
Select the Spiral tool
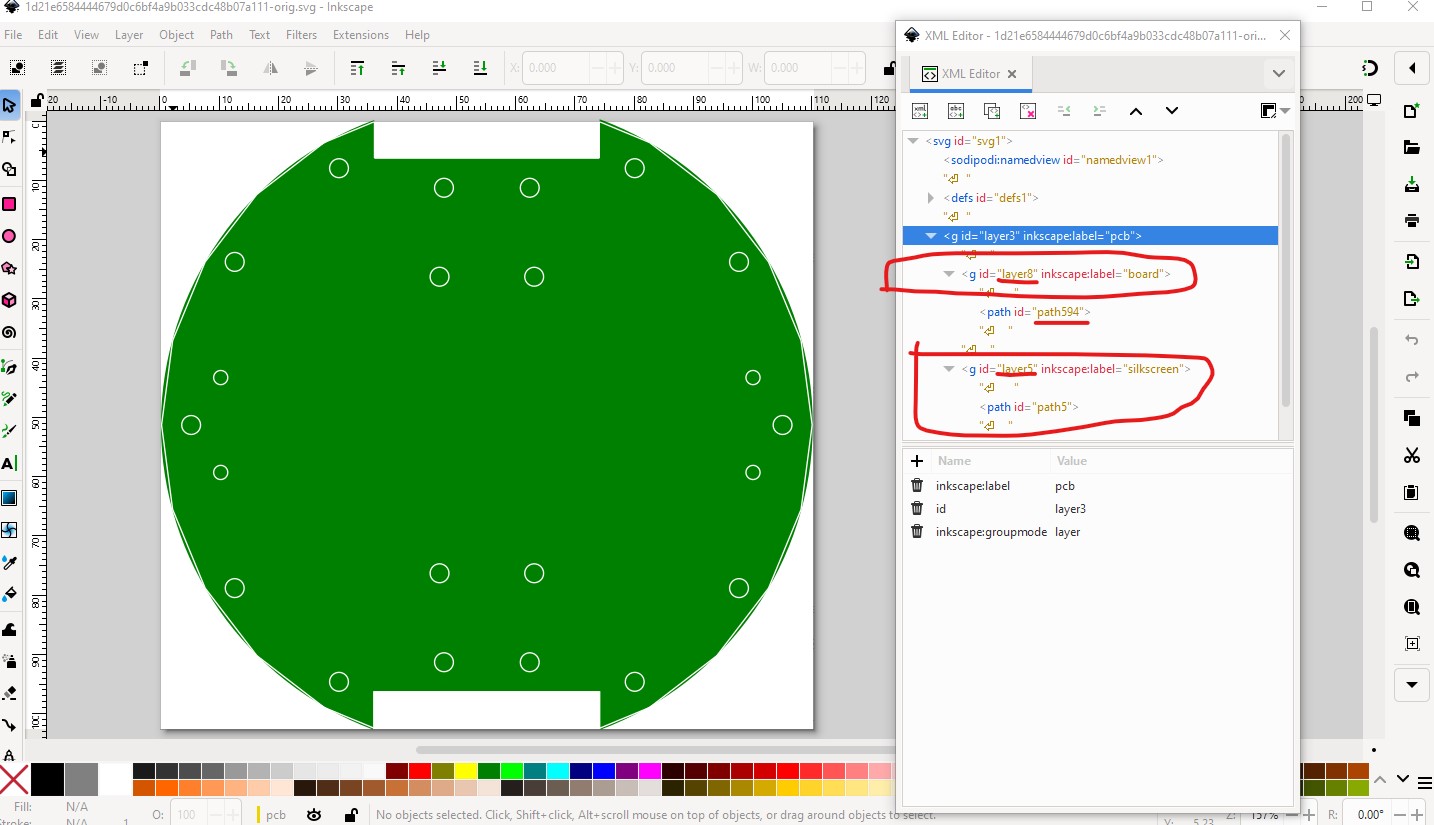[x=9, y=333]
